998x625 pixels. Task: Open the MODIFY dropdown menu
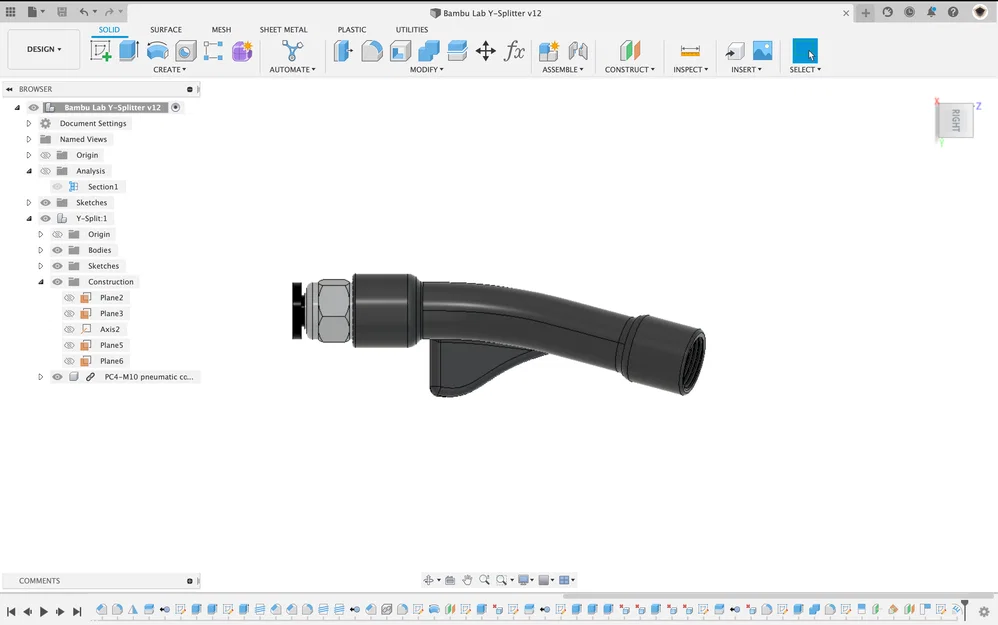pos(426,69)
